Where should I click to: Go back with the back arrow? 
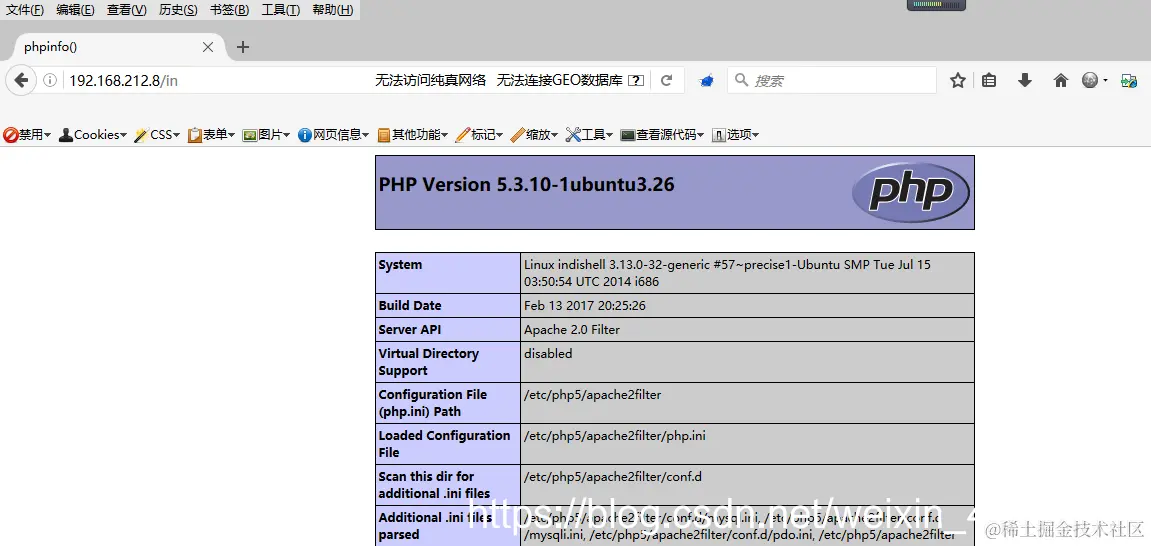pos(21,80)
